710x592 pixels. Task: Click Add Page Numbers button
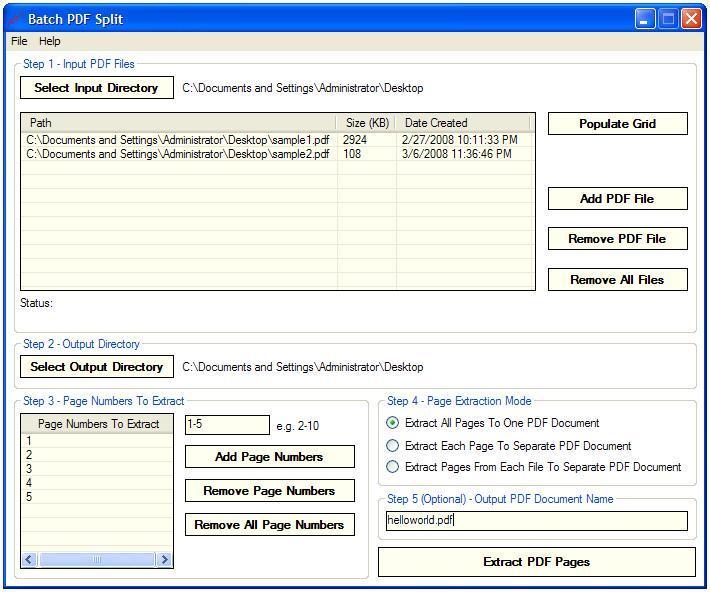click(269, 457)
